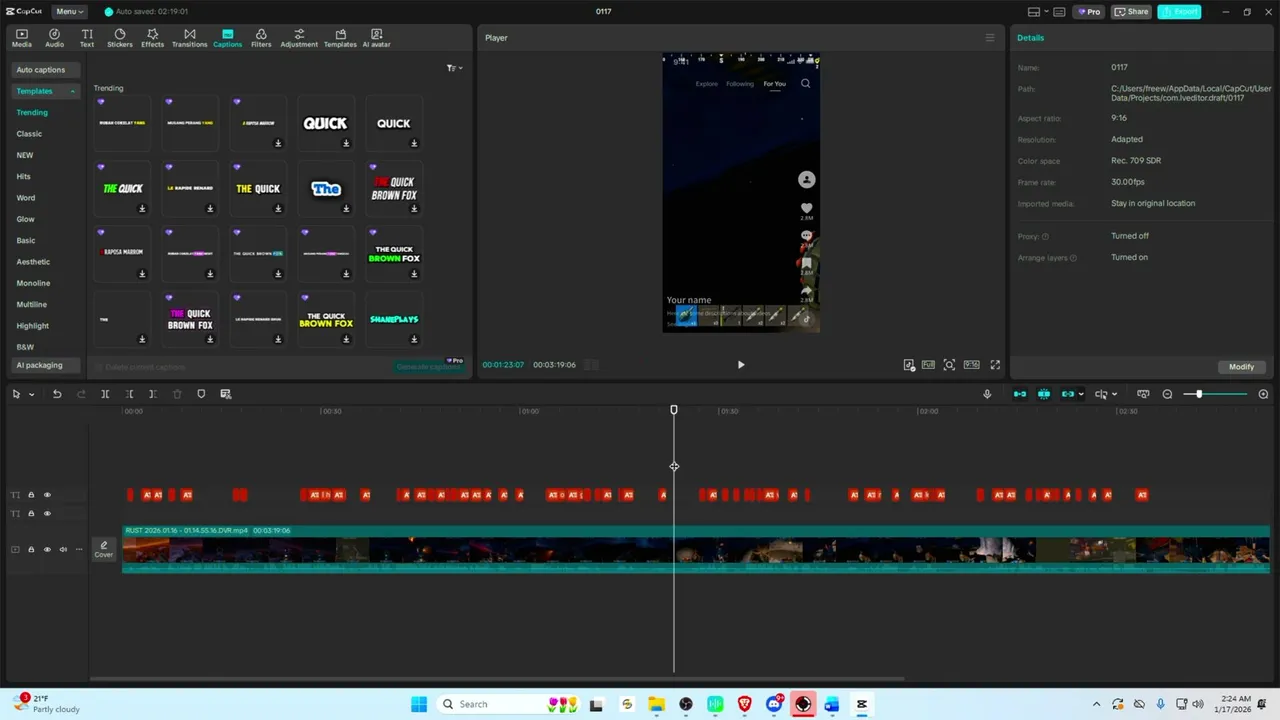
Task: Lock the main video track
Action: pos(31,549)
